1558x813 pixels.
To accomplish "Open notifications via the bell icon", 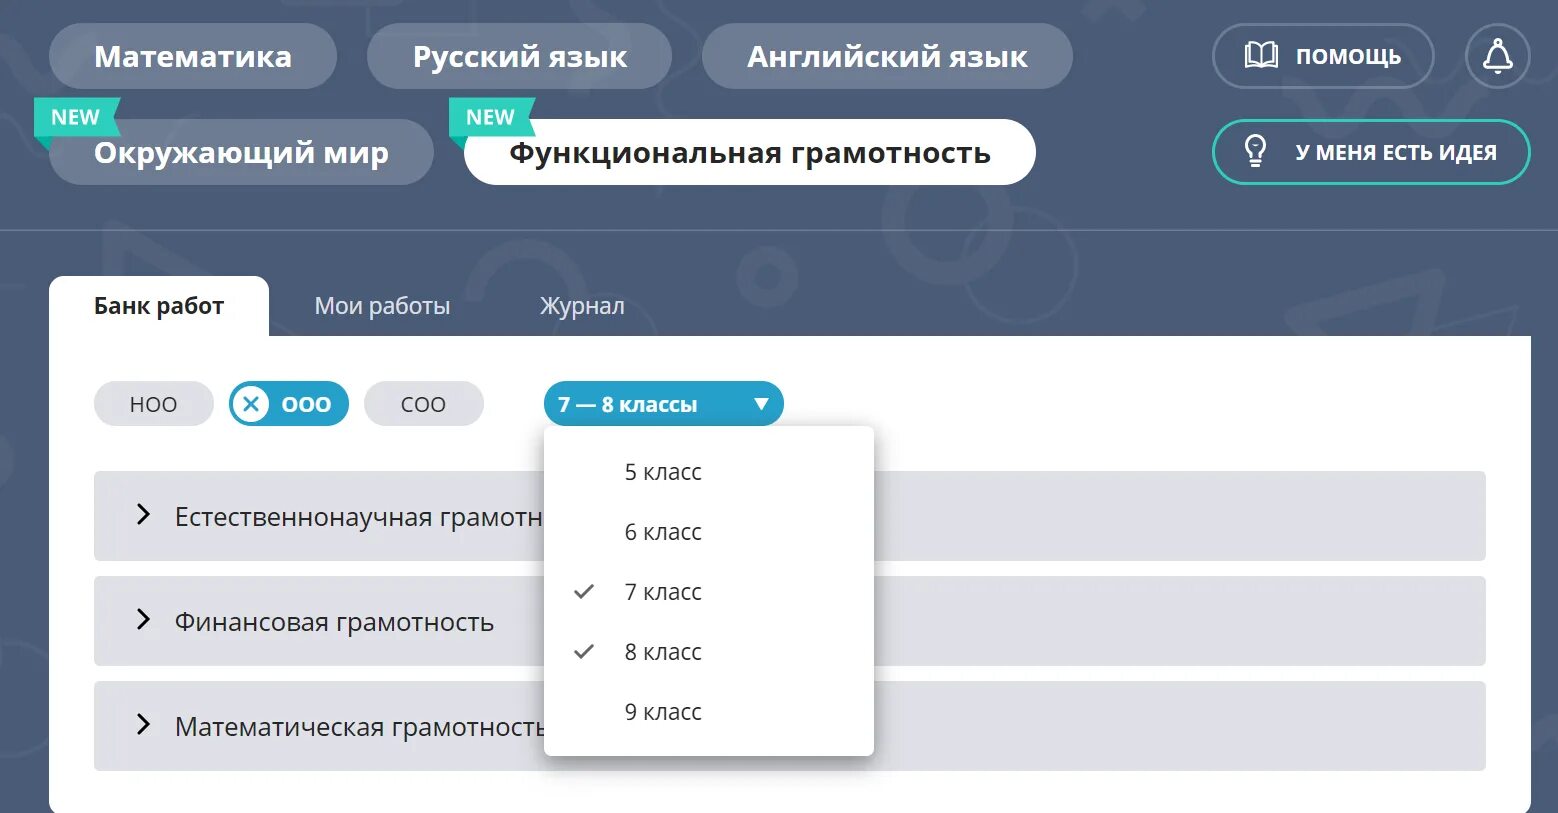I will 1497,56.
